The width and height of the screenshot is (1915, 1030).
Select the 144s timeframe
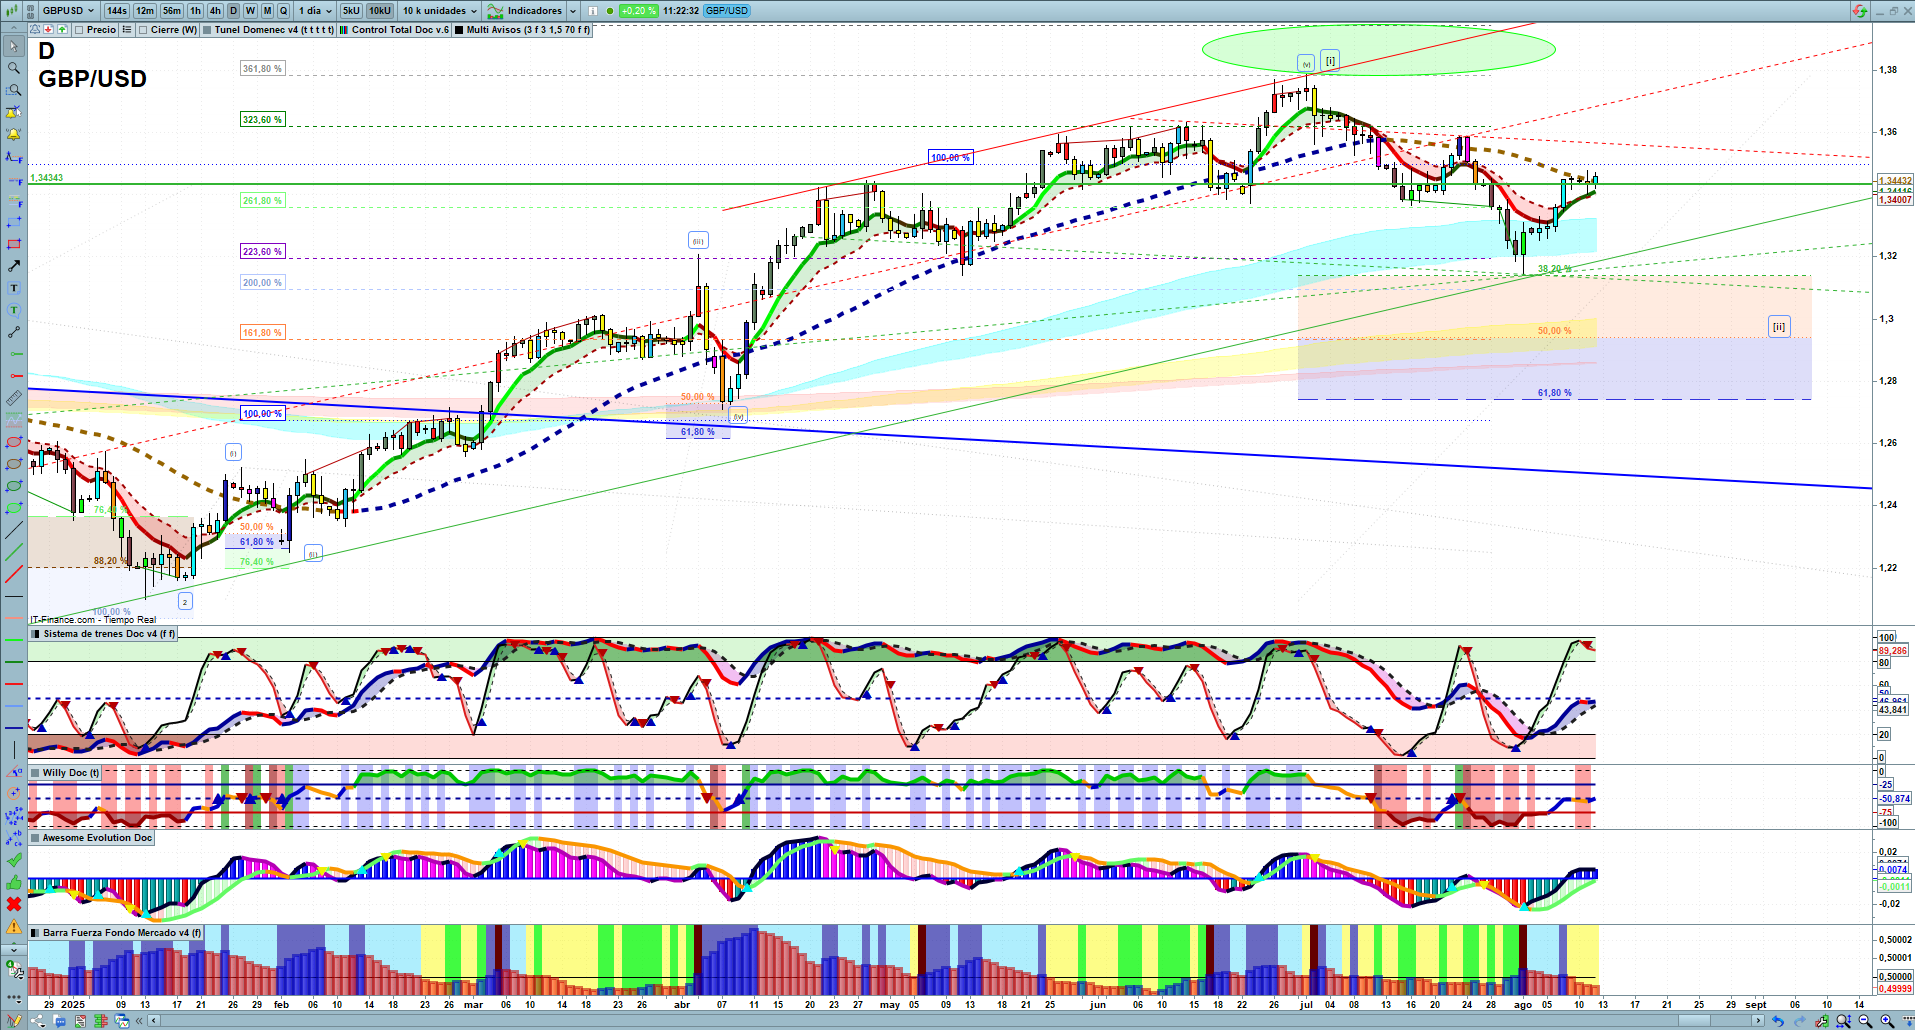pos(117,11)
